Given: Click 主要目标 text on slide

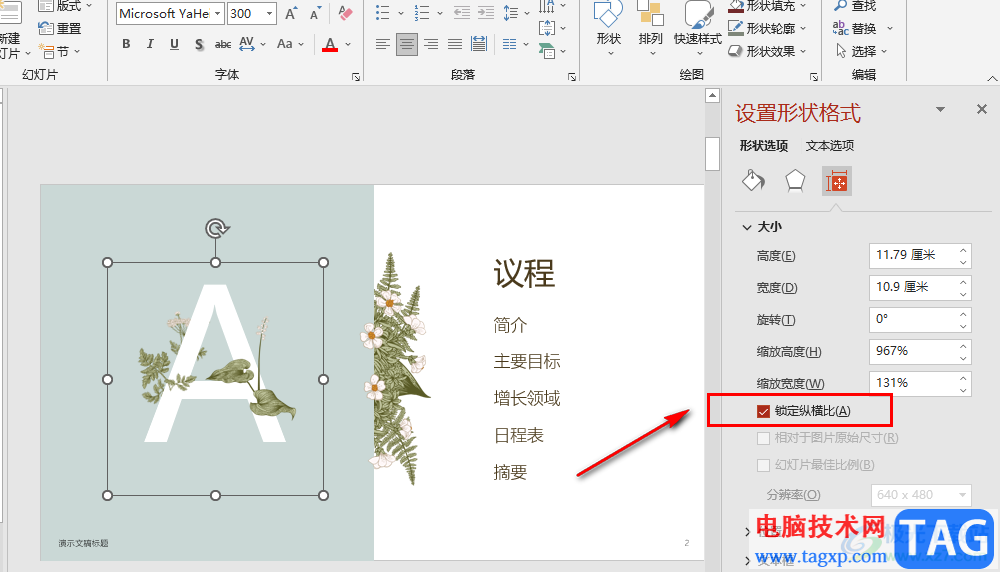Looking at the screenshot, I should (527, 362).
